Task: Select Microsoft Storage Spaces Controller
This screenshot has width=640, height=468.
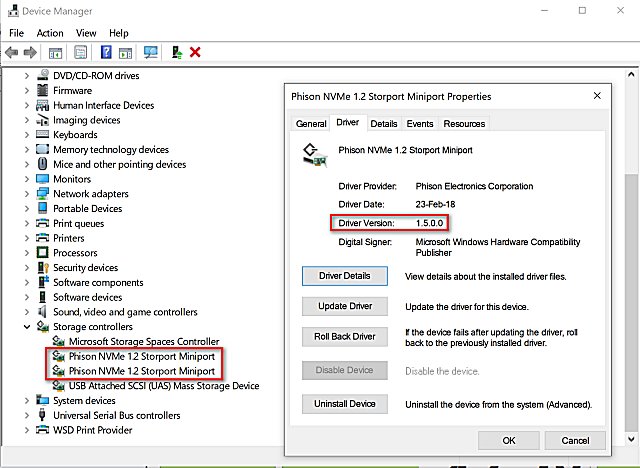Action: [144, 341]
